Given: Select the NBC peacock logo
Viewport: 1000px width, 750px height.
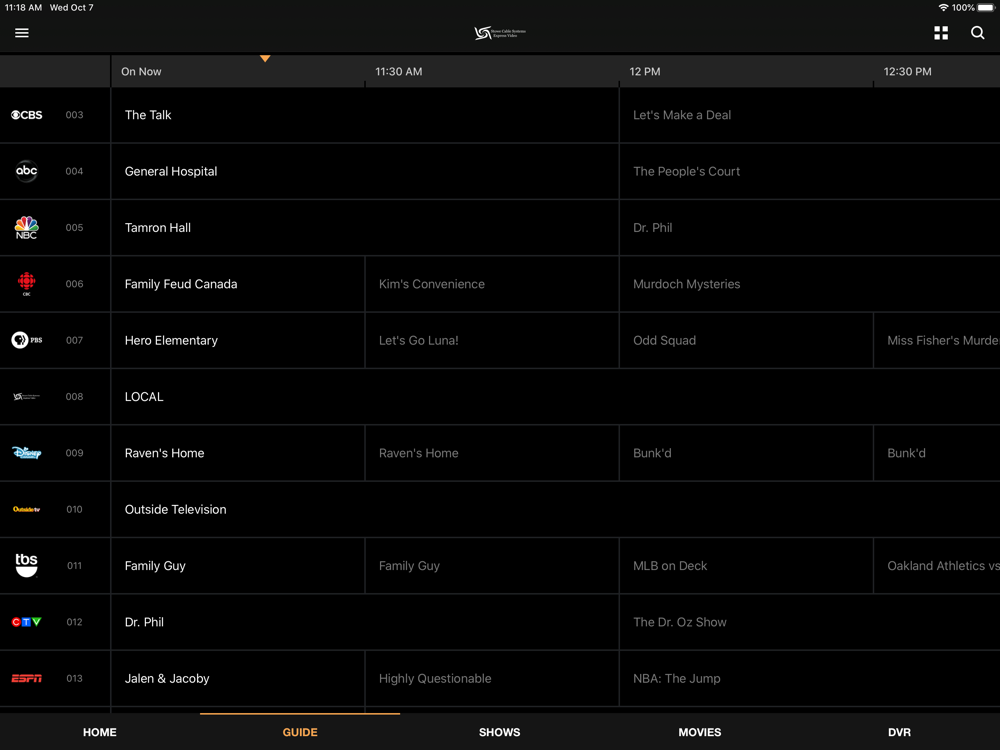Looking at the screenshot, I should 26,228.
